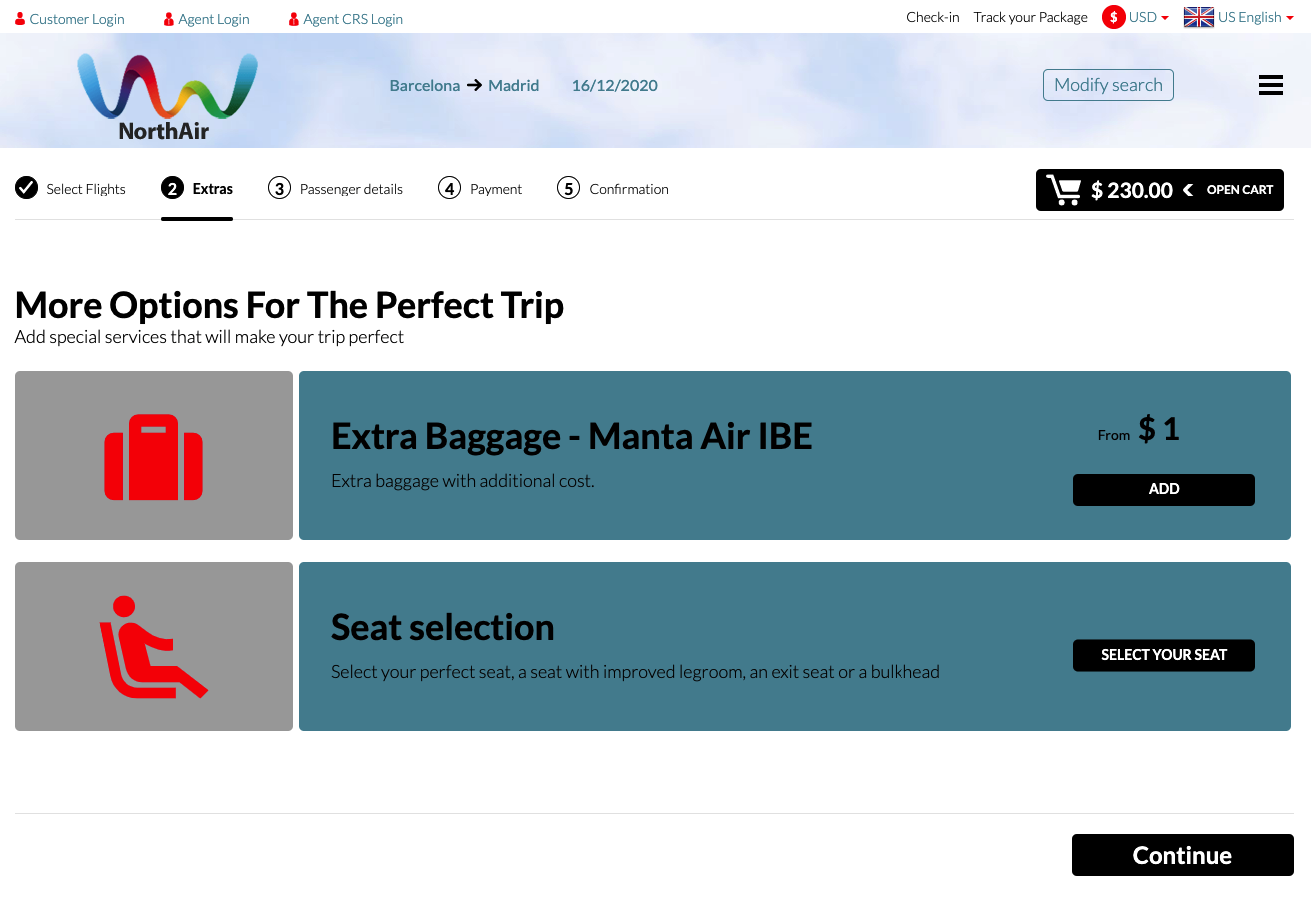Click Modify search button

pyautogui.click(x=1108, y=85)
